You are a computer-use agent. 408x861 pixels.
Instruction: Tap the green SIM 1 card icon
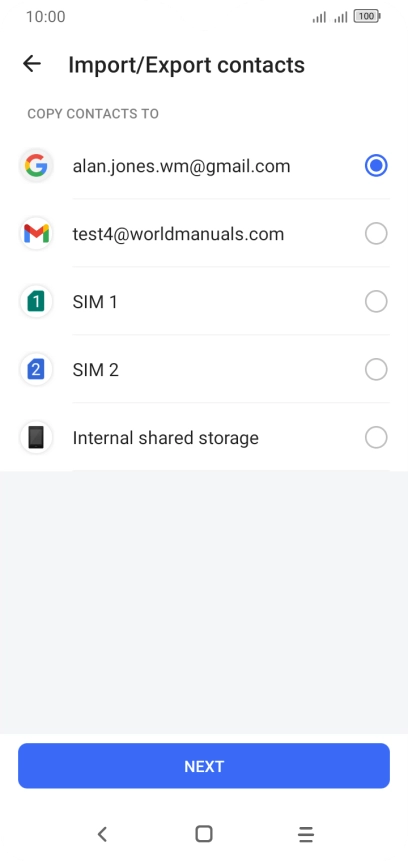point(36,301)
